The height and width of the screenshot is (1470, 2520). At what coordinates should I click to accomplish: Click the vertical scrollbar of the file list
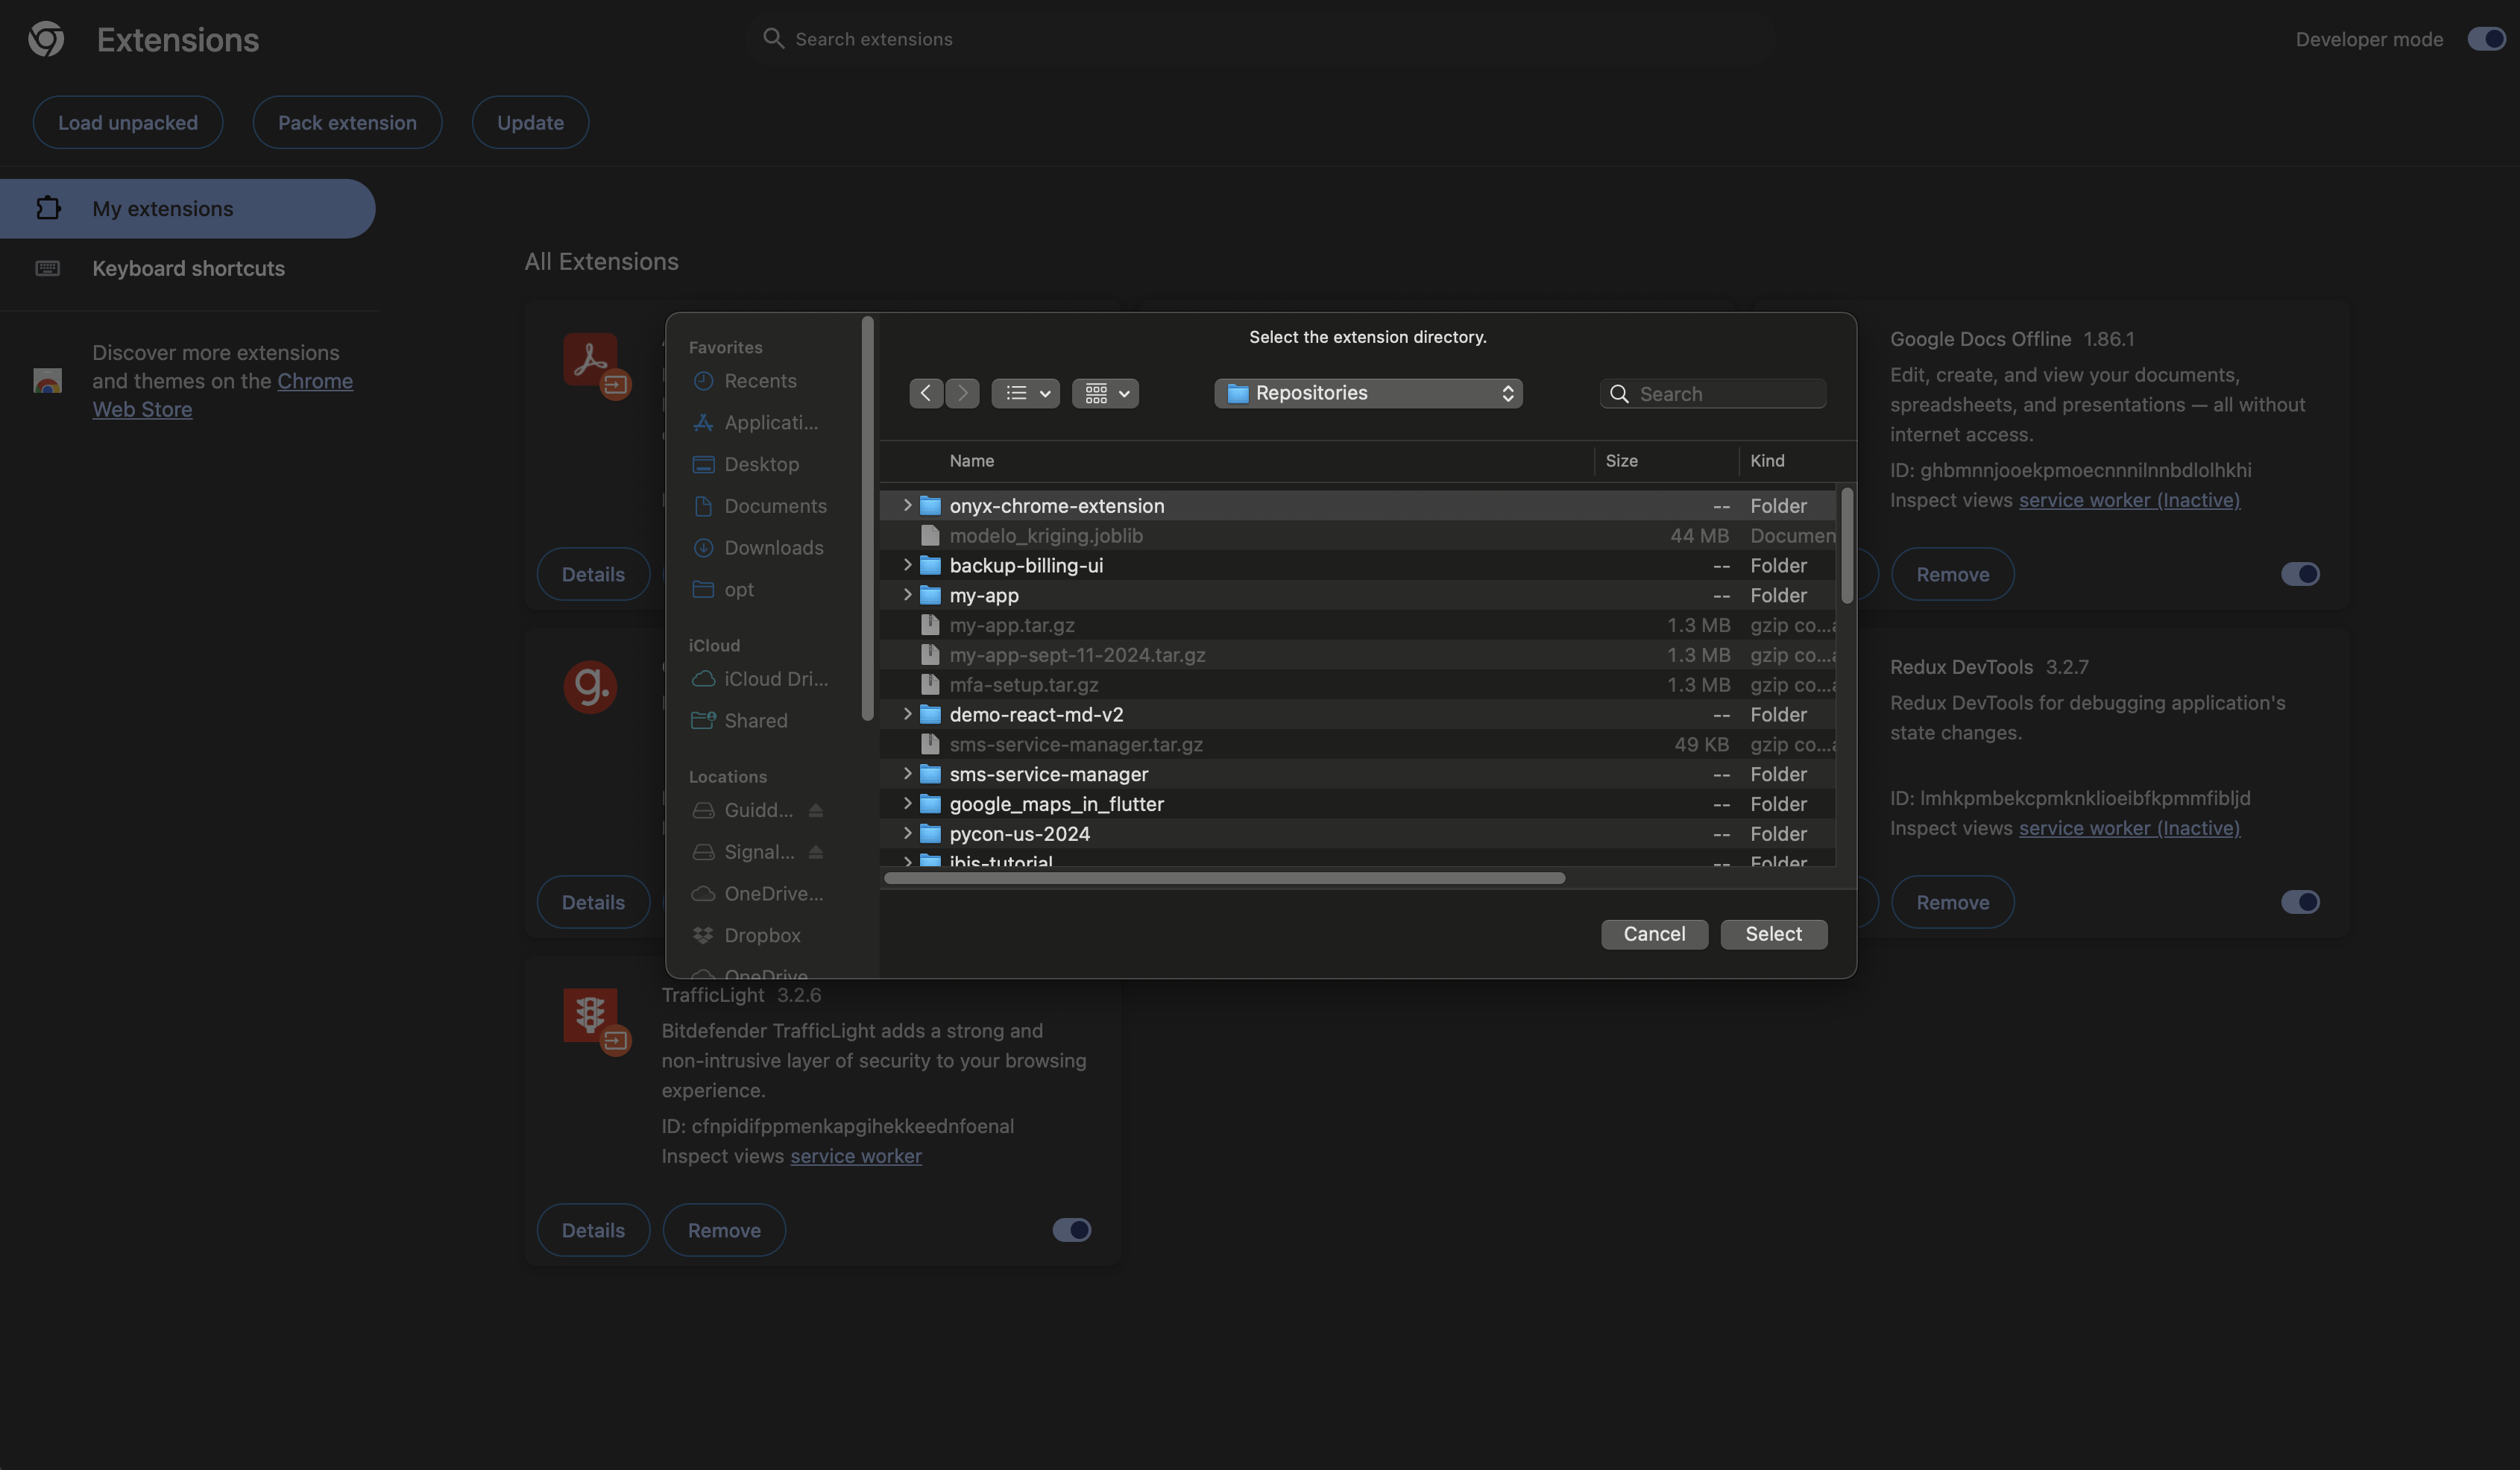[1846, 546]
